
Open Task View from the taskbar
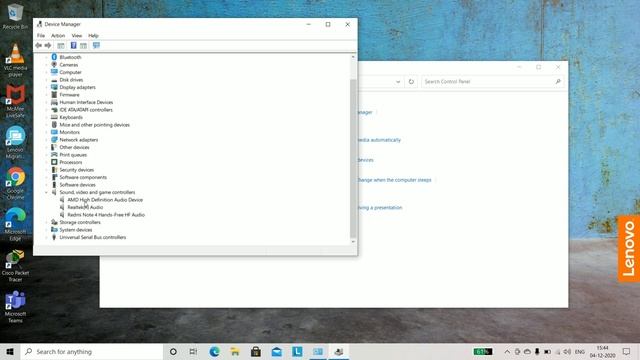tap(193, 351)
